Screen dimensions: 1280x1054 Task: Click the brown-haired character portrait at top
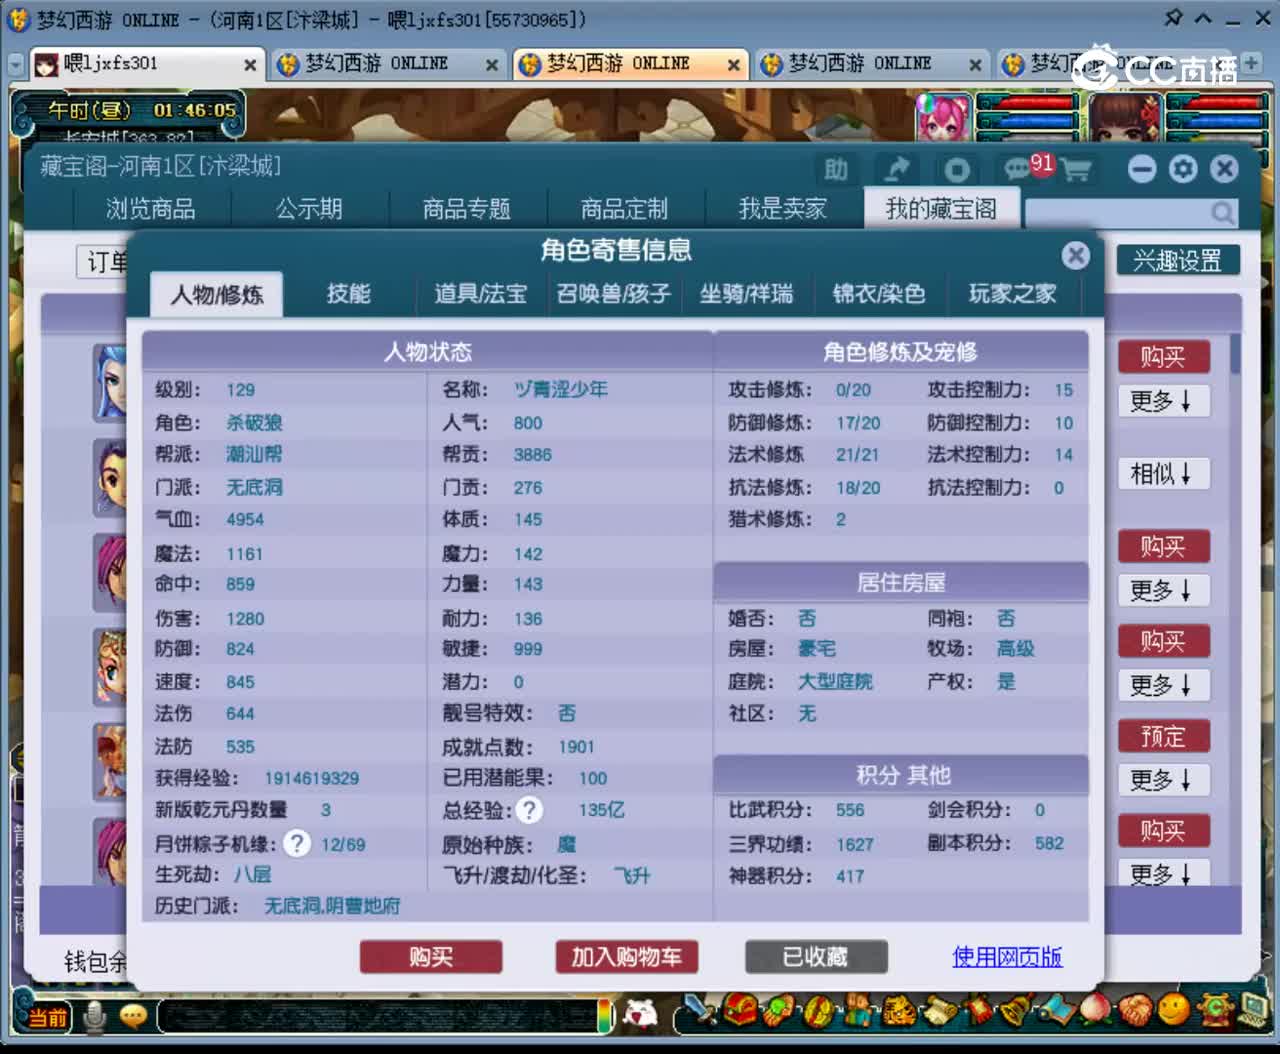click(x=1125, y=118)
